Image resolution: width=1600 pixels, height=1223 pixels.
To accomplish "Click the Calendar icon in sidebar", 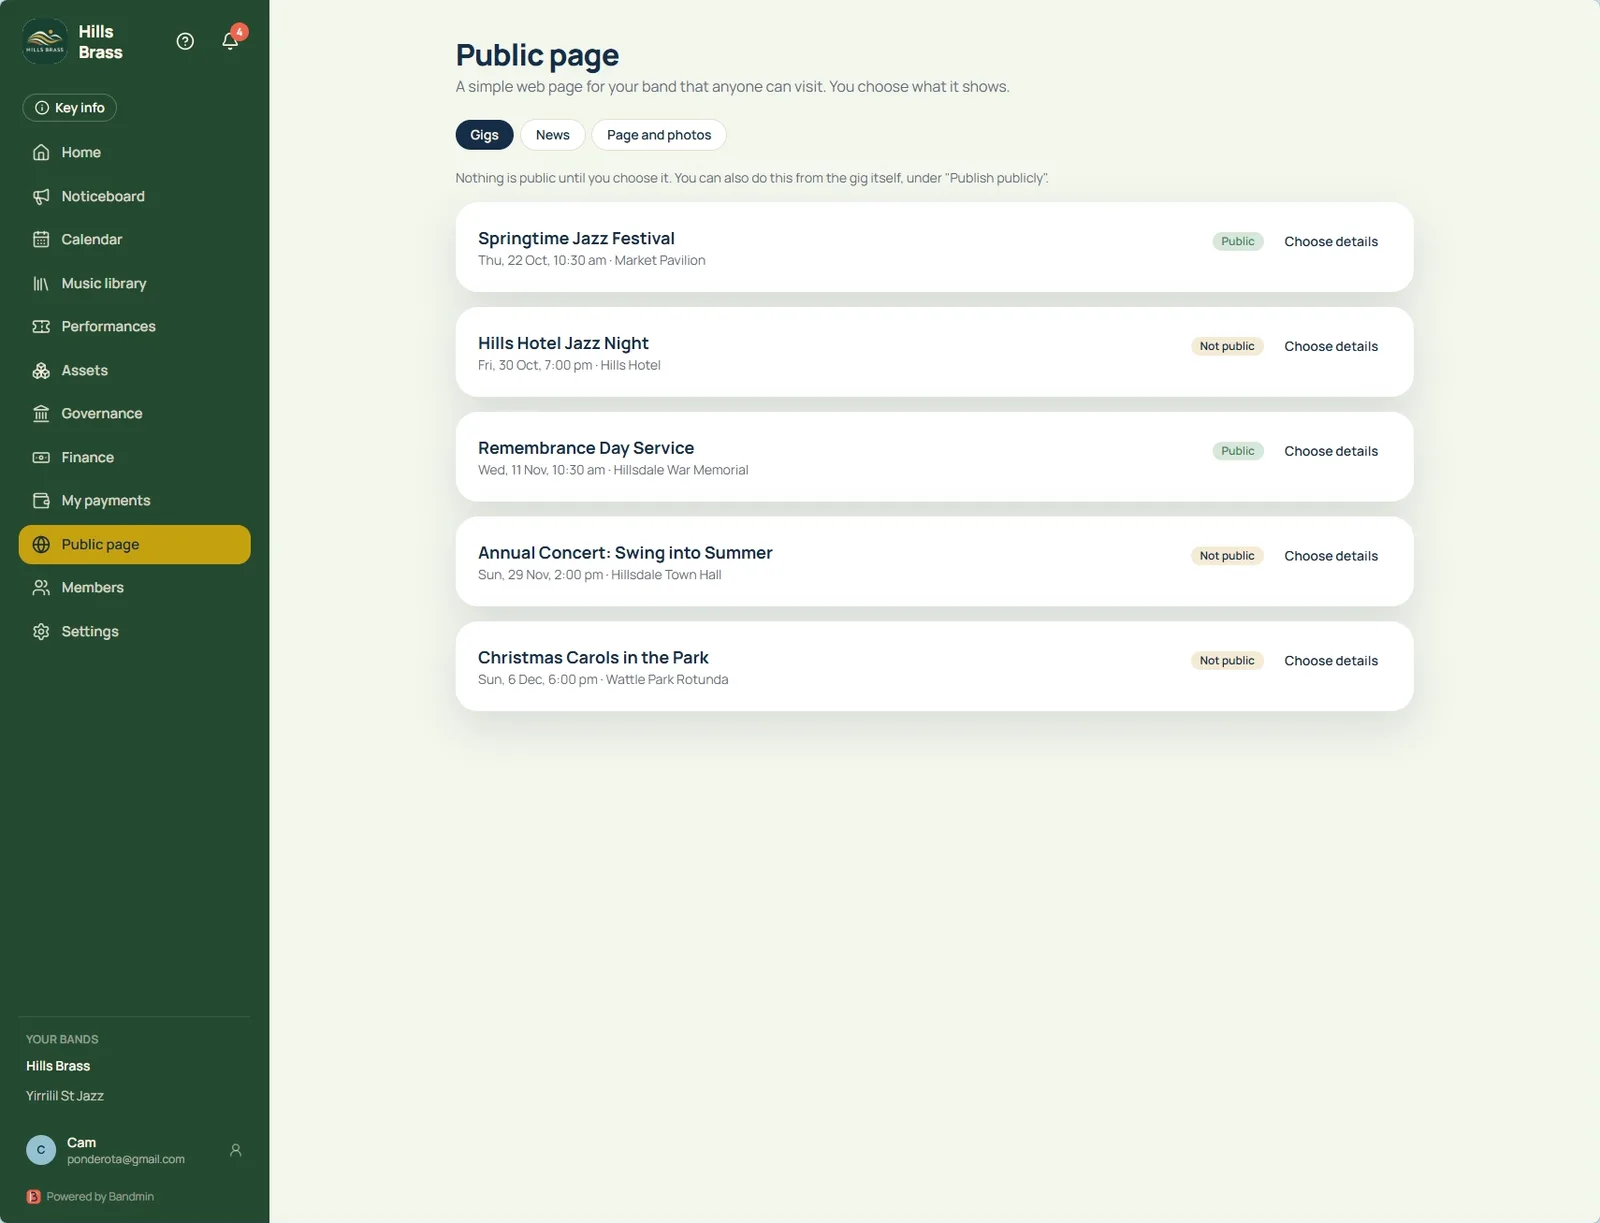I will click(41, 239).
